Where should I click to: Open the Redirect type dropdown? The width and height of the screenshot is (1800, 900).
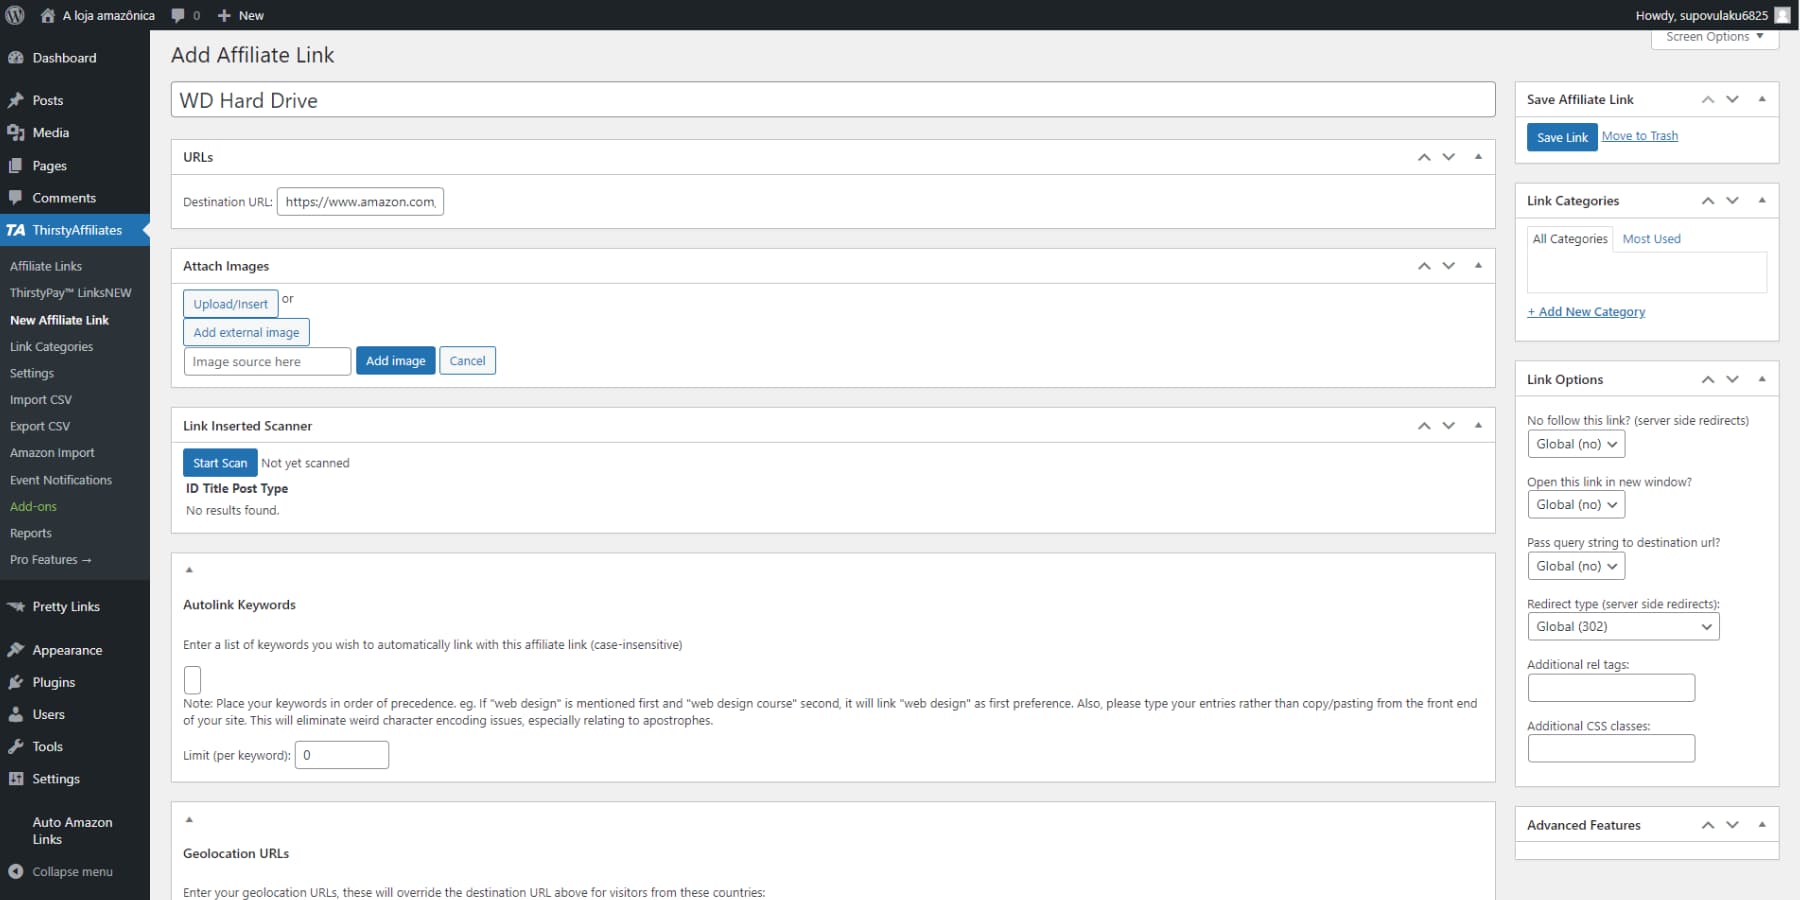coord(1622,626)
